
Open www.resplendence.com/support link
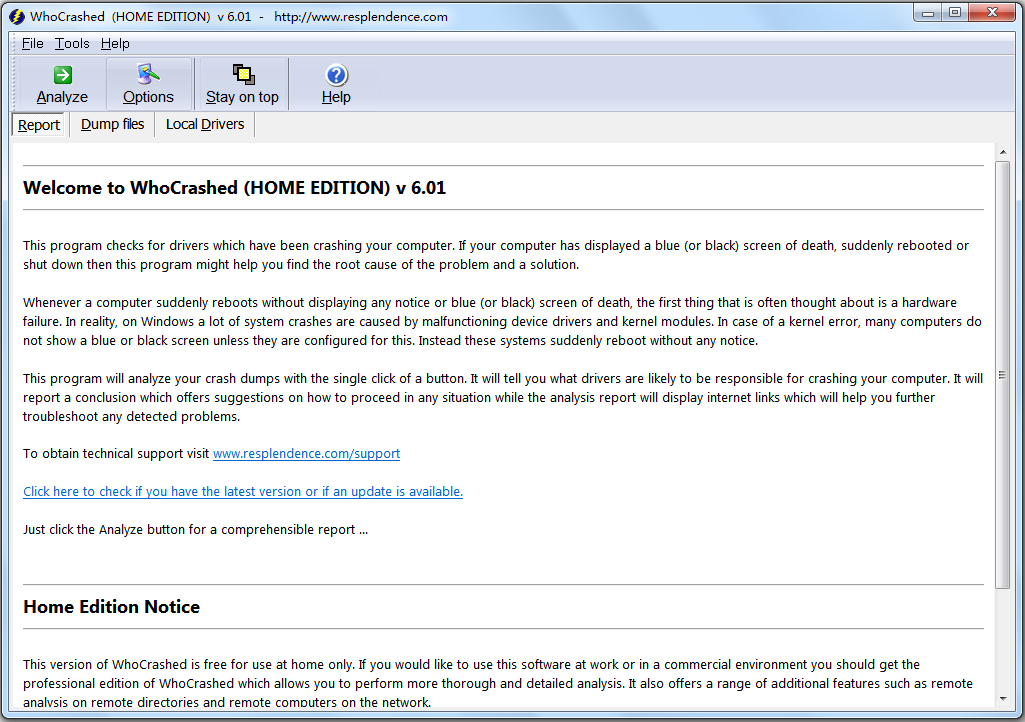click(x=307, y=454)
